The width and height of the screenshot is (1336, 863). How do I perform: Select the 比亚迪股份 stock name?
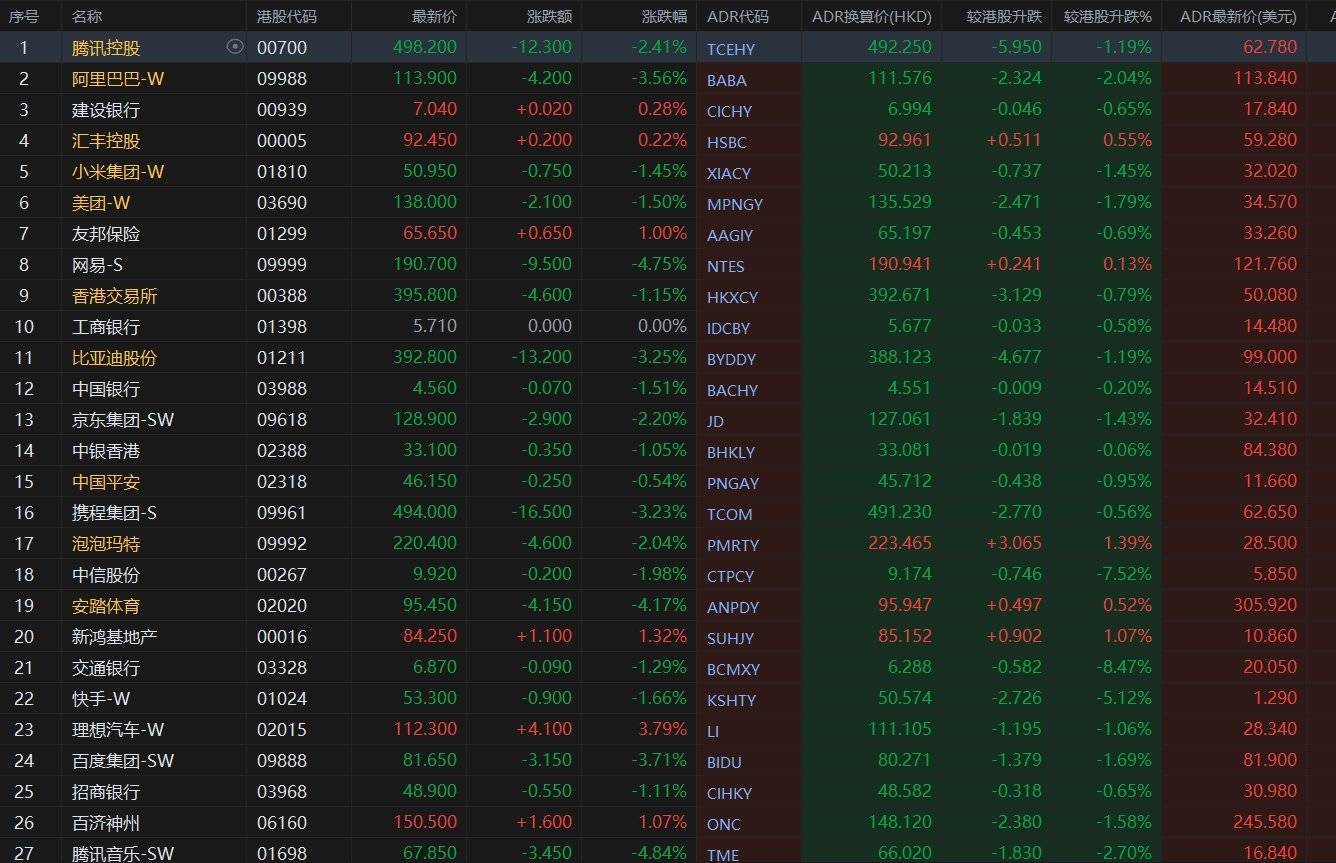point(115,357)
